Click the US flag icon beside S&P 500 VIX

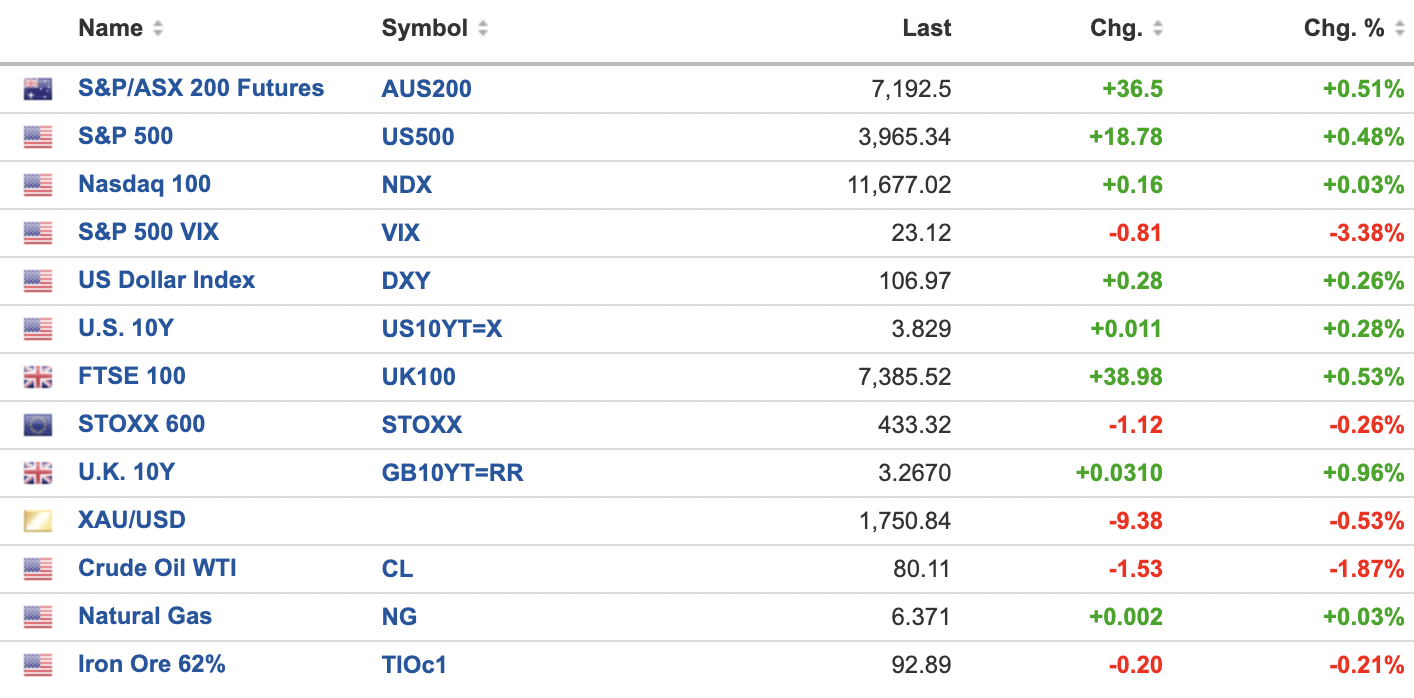[38, 233]
